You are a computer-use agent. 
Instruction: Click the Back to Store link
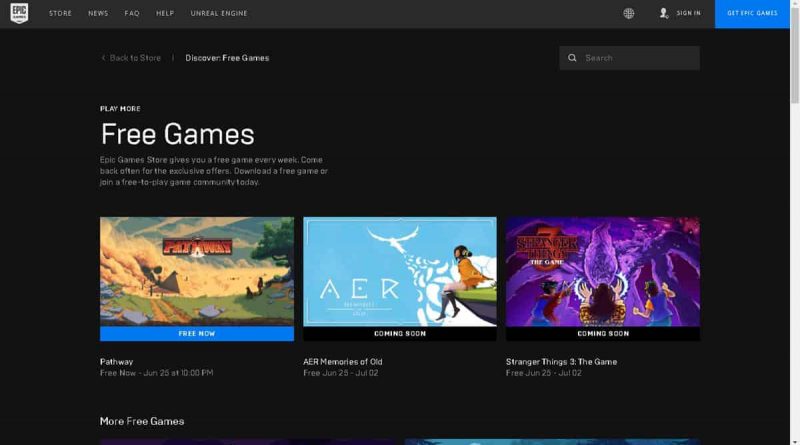(x=135, y=58)
